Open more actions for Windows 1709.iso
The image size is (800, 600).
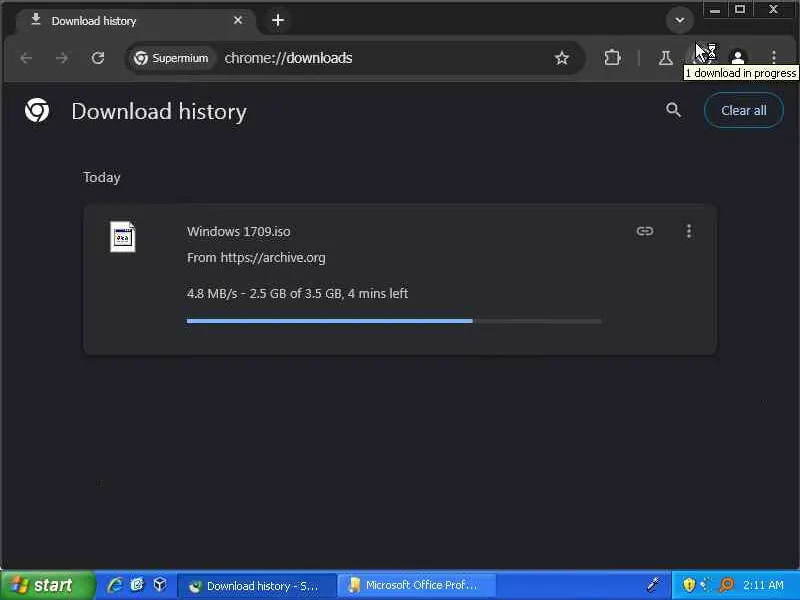pyautogui.click(x=689, y=231)
